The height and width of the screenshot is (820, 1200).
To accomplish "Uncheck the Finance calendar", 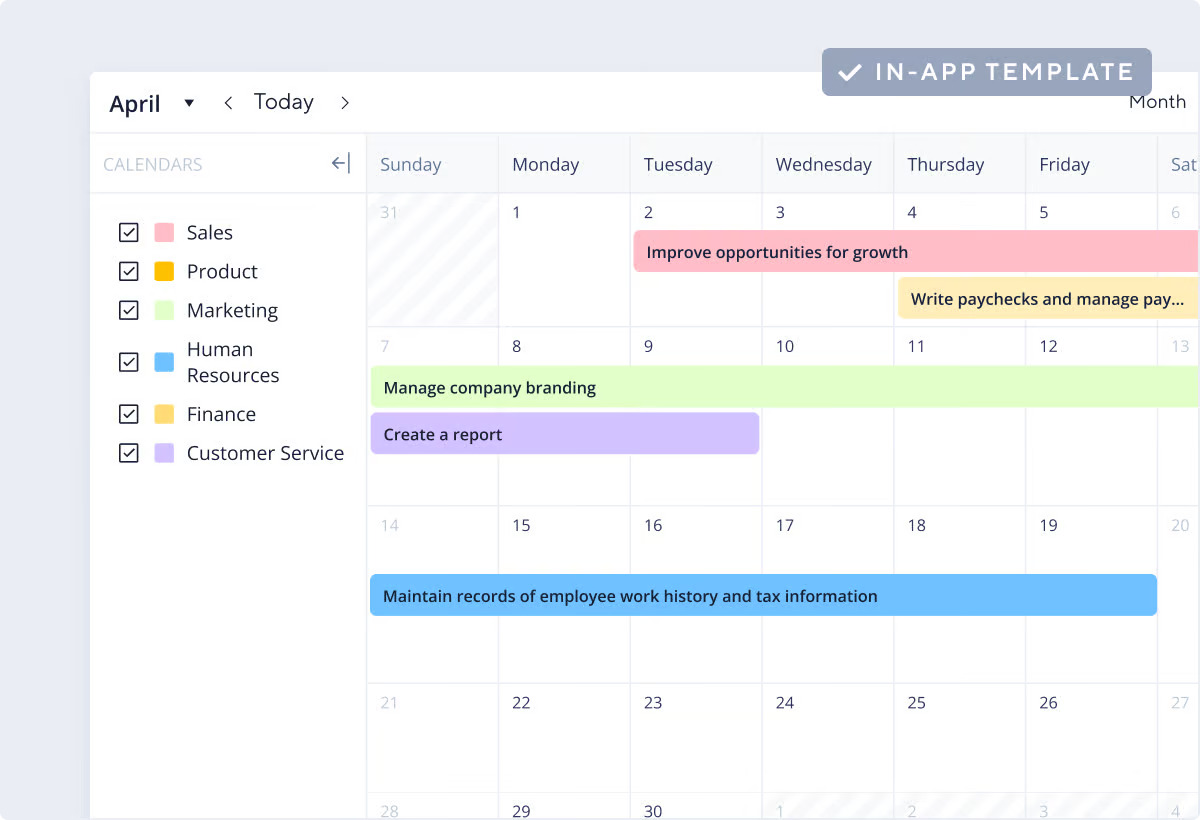I will coord(129,413).
